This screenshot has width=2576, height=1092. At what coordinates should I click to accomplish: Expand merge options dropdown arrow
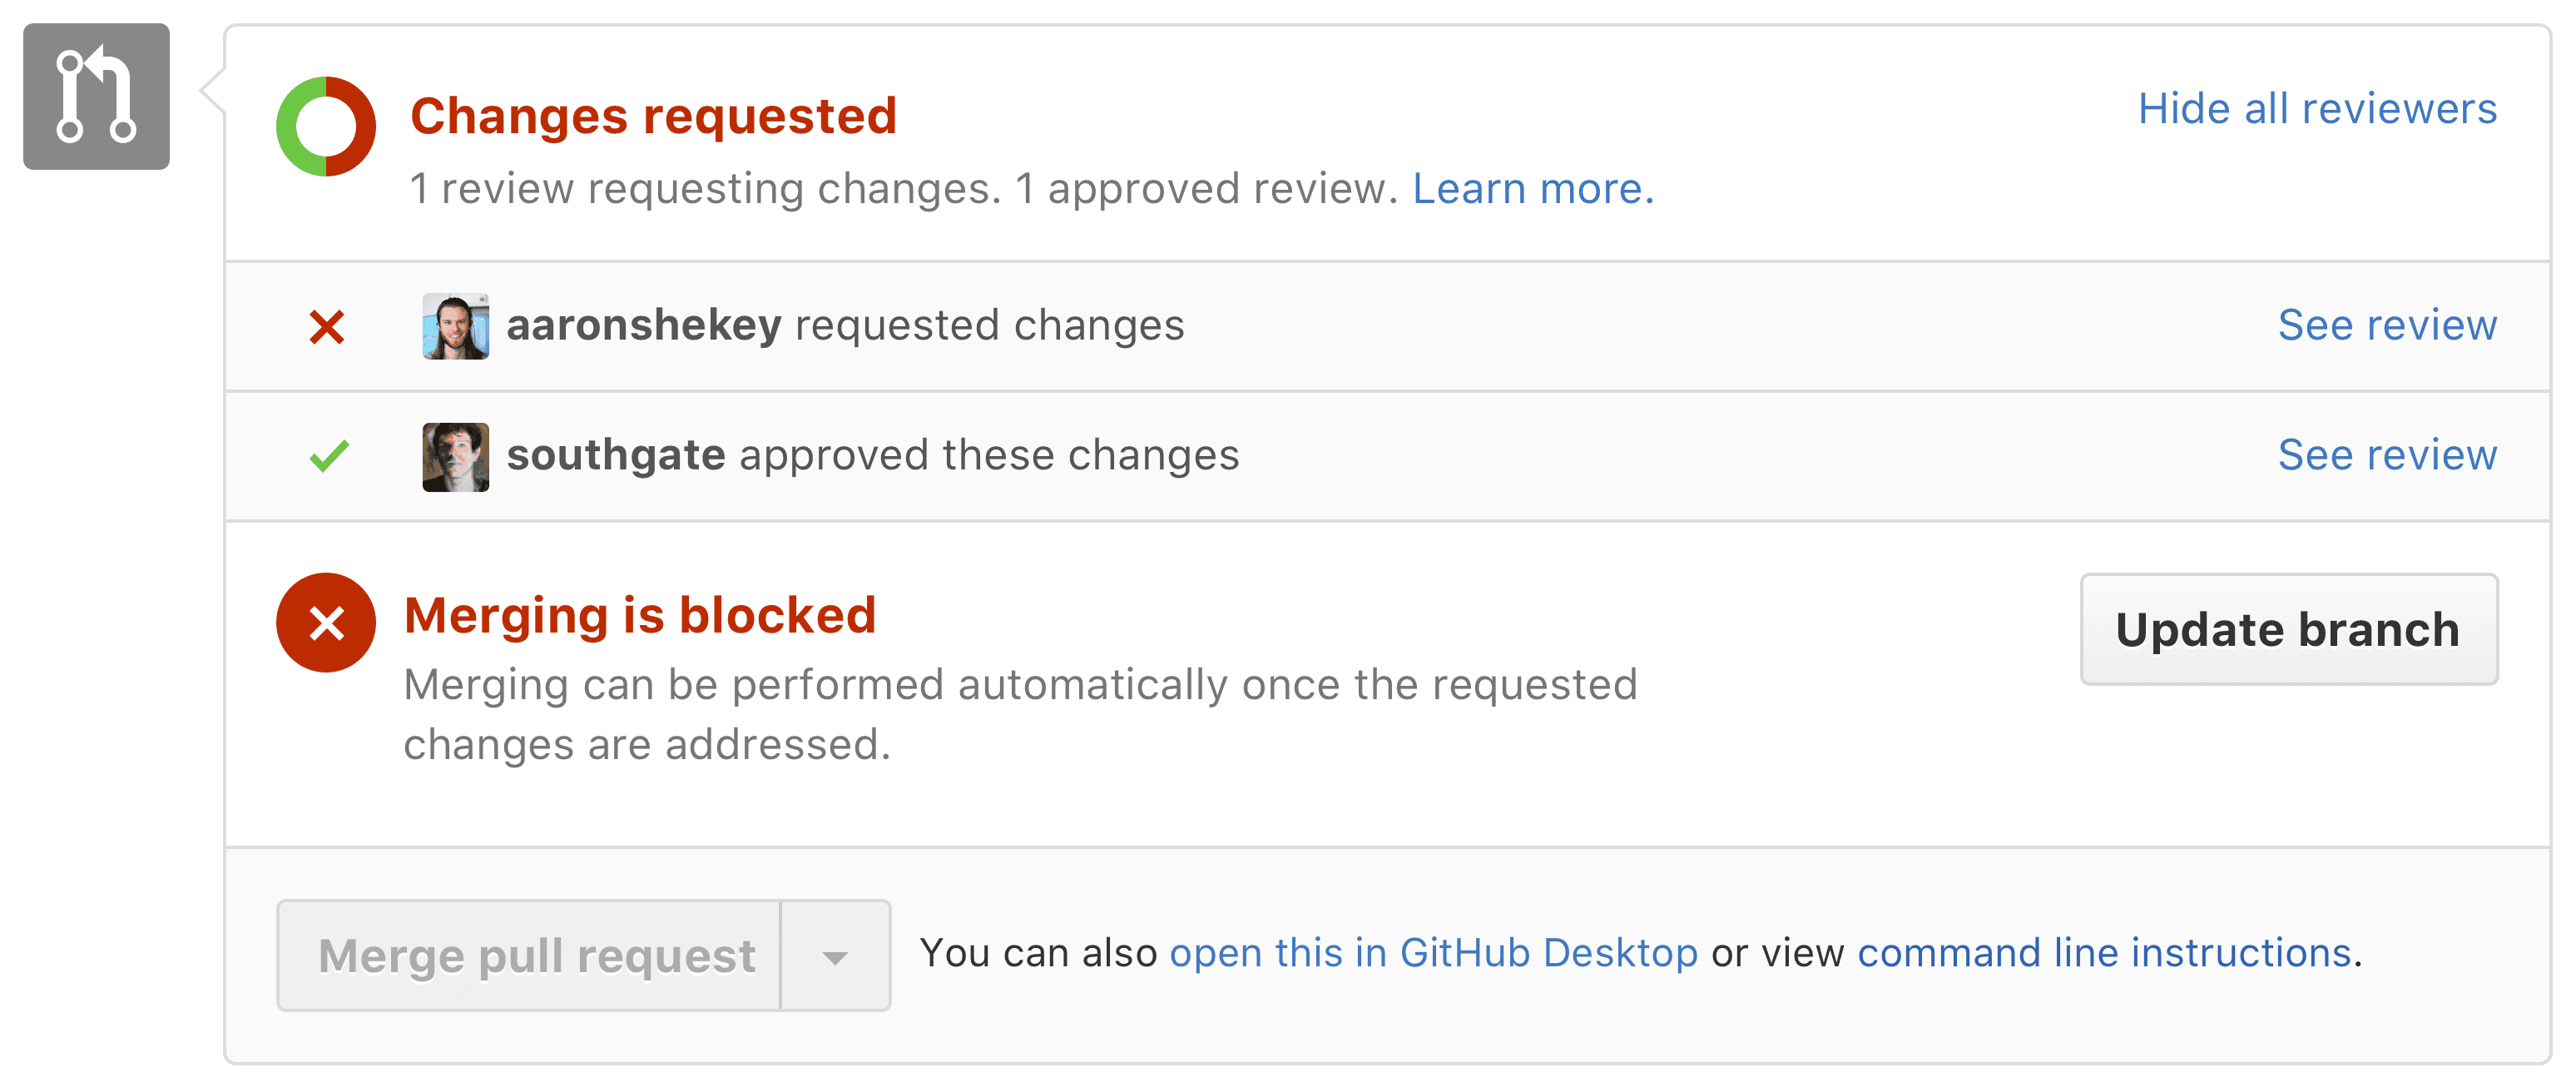point(835,956)
